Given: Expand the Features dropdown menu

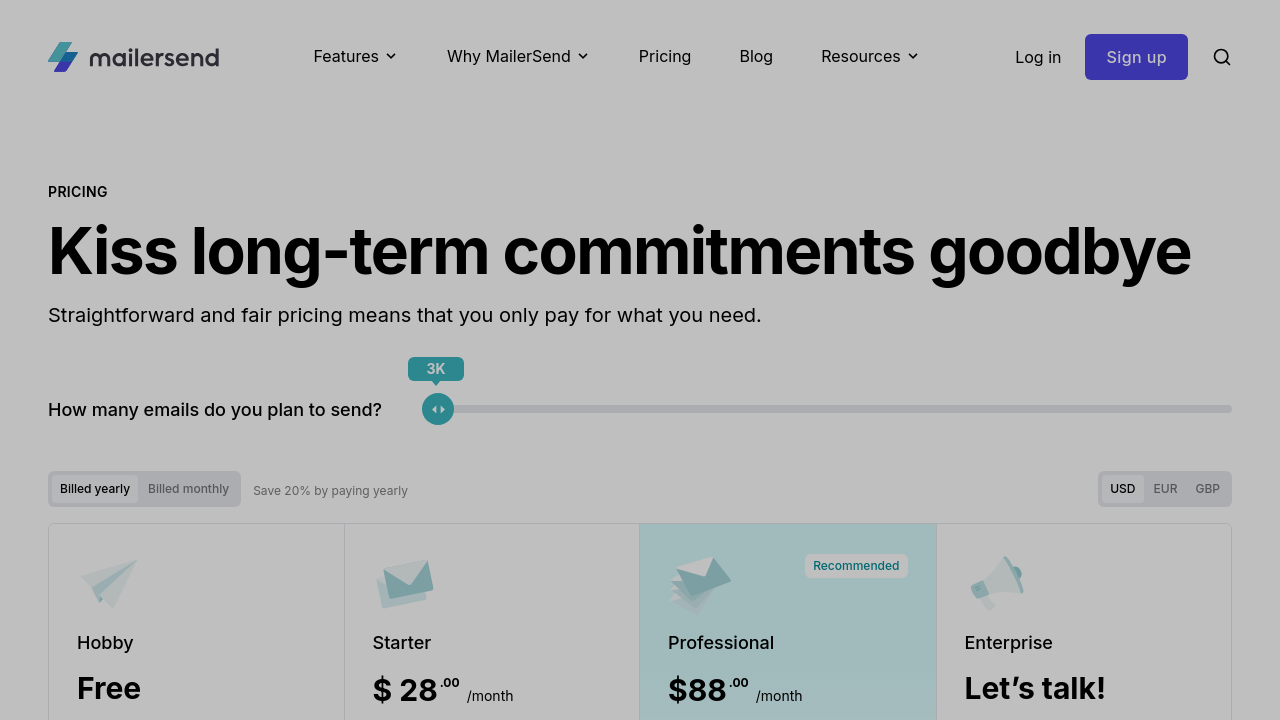Looking at the screenshot, I should click(x=355, y=56).
